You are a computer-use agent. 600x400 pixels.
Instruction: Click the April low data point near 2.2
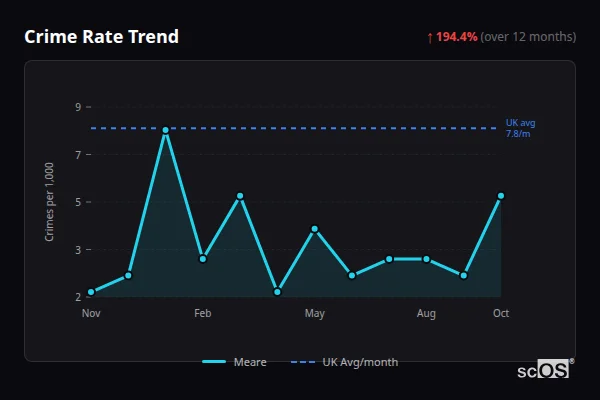[x=277, y=292]
